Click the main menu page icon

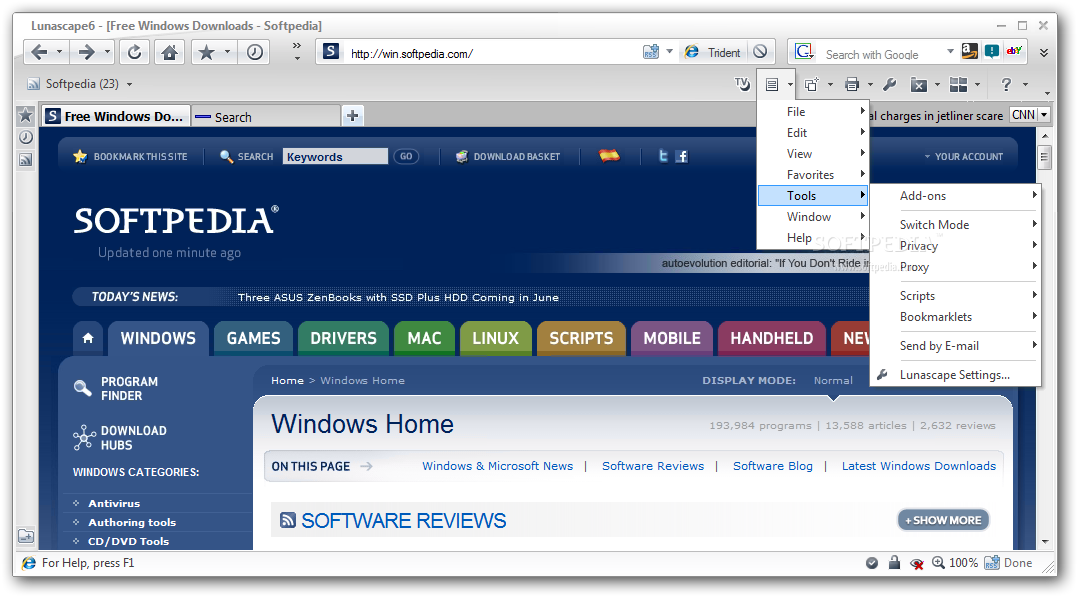772,85
